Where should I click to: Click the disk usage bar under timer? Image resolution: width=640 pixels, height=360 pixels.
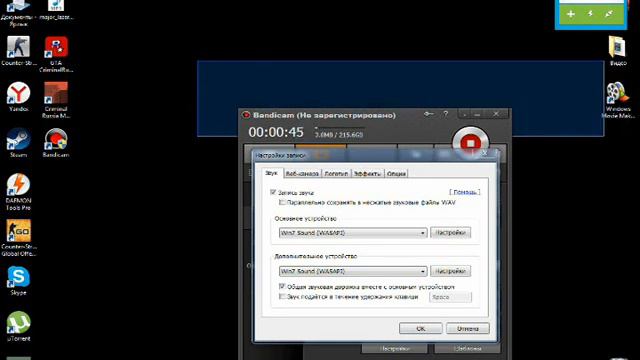coord(340,128)
